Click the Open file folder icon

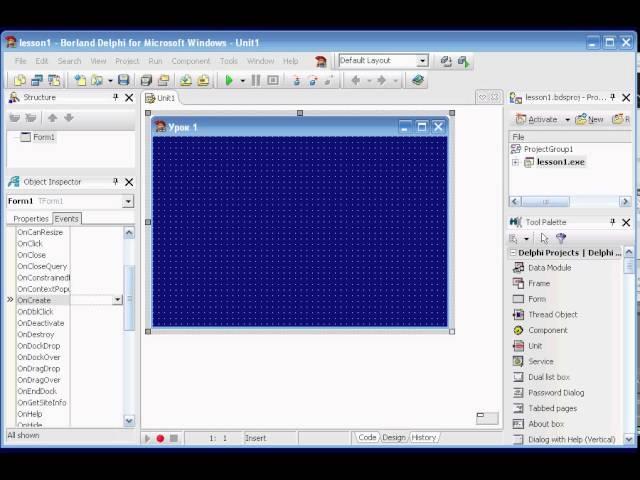[x=97, y=80]
